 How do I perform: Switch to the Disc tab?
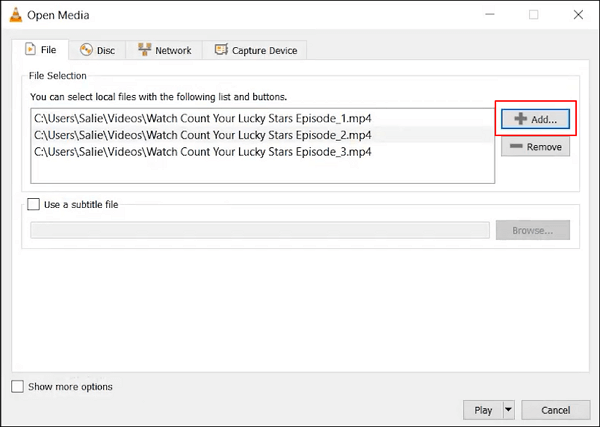pyautogui.click(x=98, y=50)
